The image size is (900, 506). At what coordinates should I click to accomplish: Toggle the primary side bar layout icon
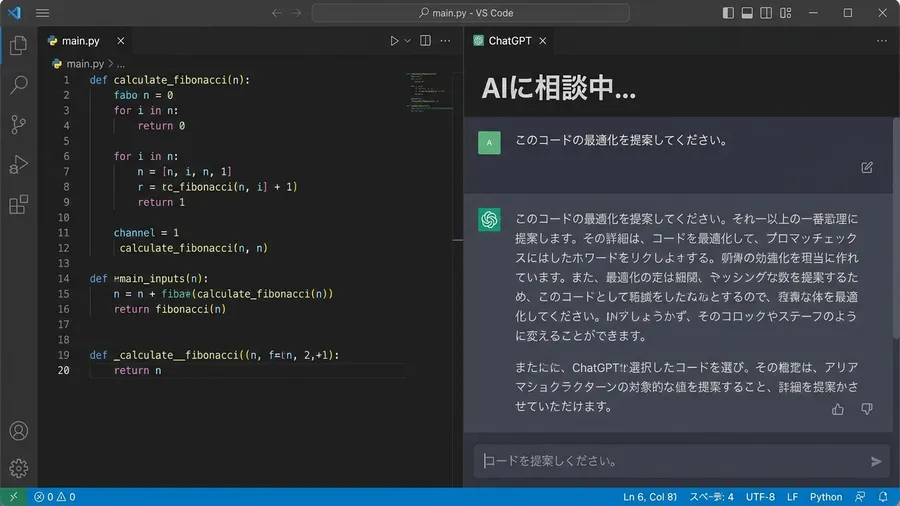tap(728, 13)
